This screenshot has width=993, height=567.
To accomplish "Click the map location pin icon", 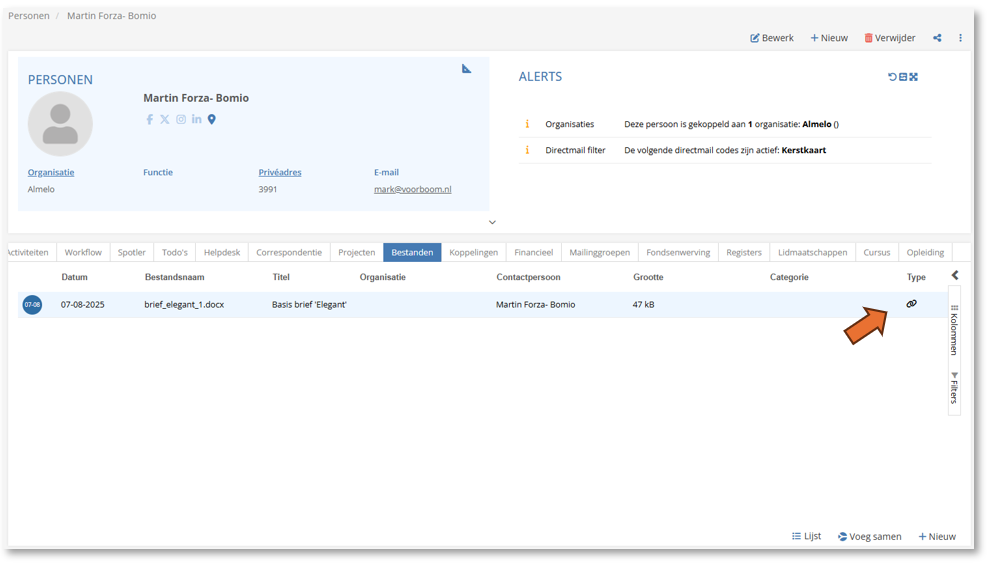I will (212, 119).
